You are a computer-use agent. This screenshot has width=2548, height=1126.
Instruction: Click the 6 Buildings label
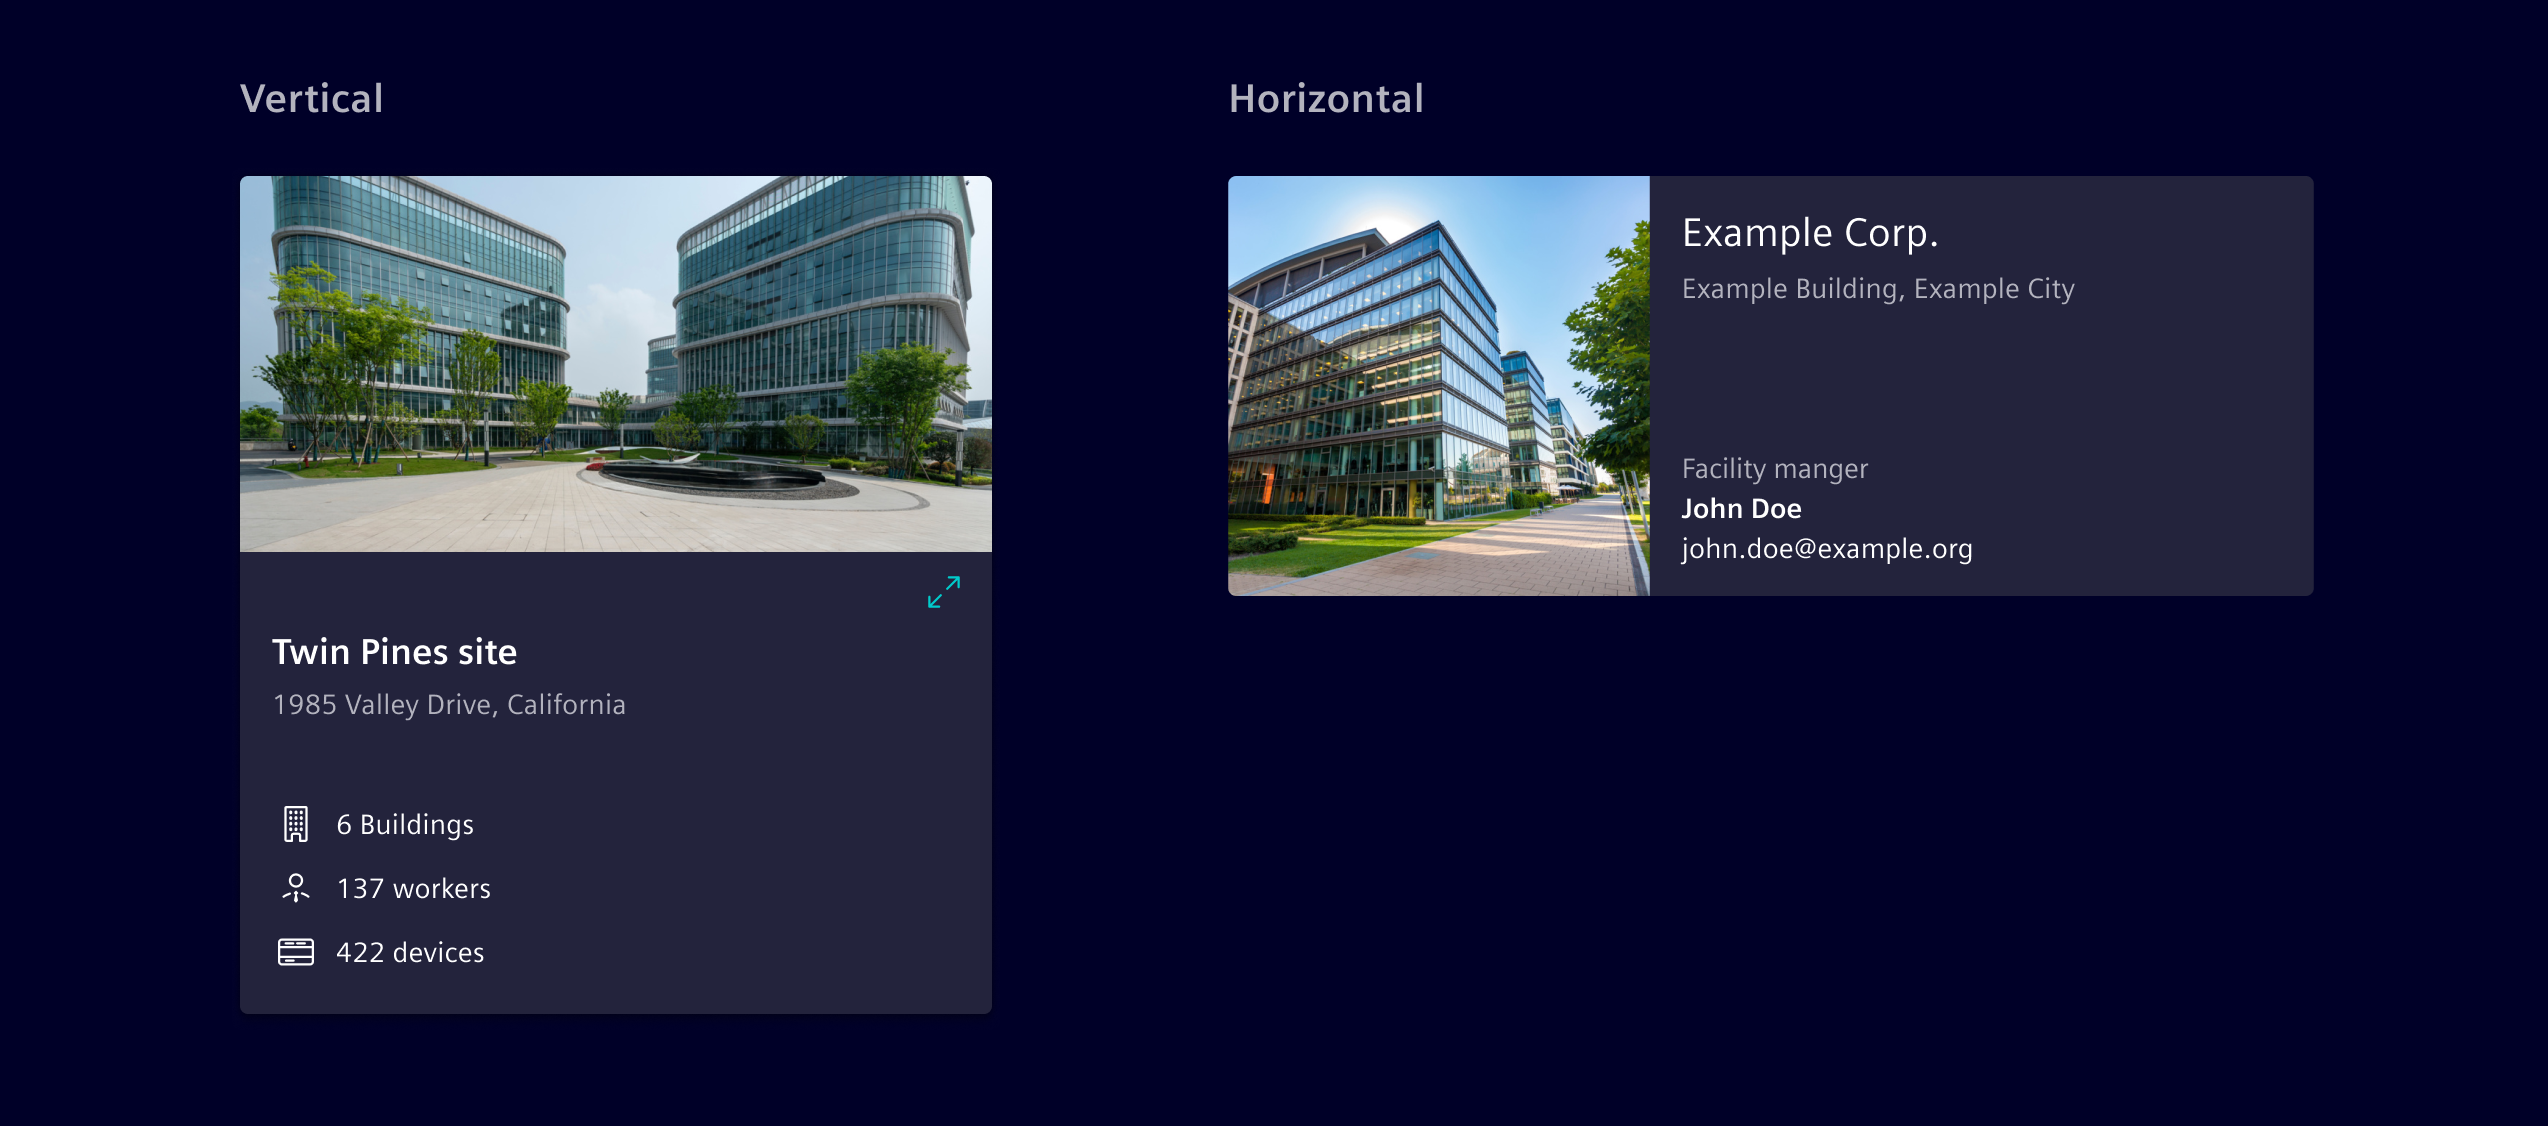click(405, 825)
